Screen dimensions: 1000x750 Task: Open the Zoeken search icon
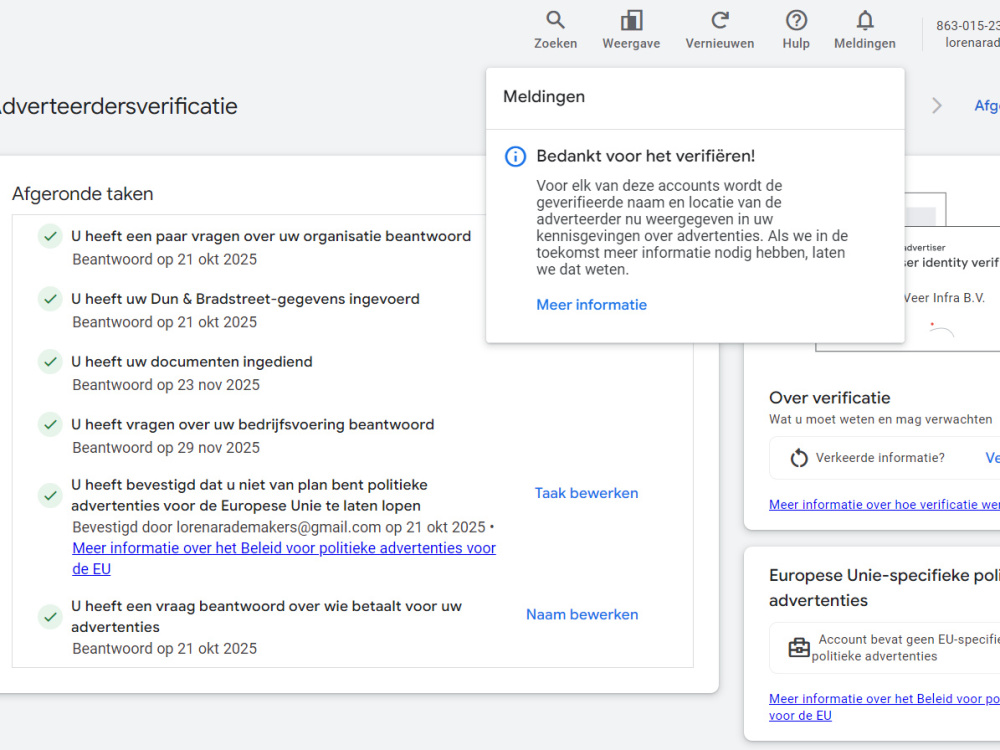click(x=555, y=20)
